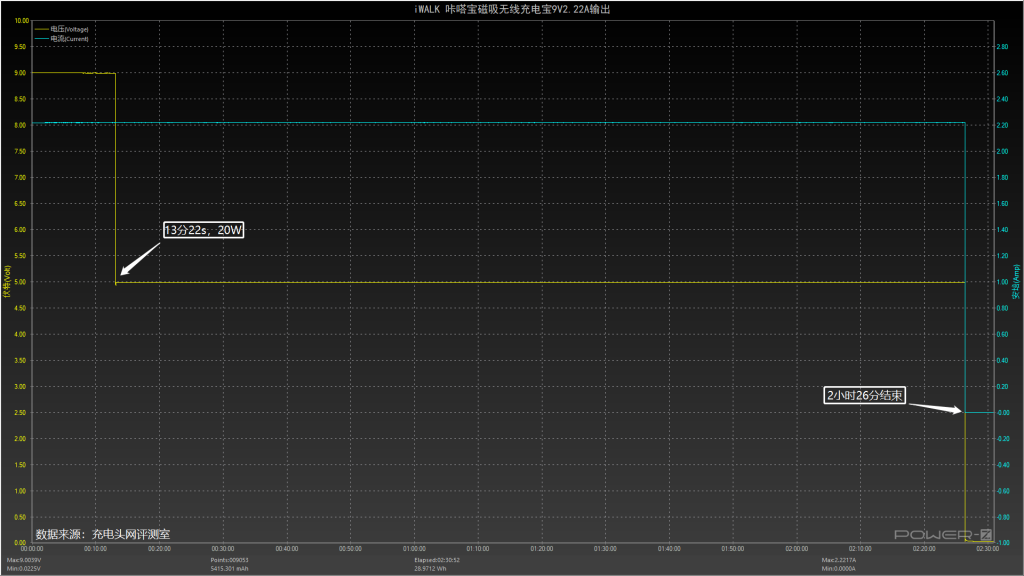Click the Elapsed:02:30:52 status entry

(x=437, y=560)
